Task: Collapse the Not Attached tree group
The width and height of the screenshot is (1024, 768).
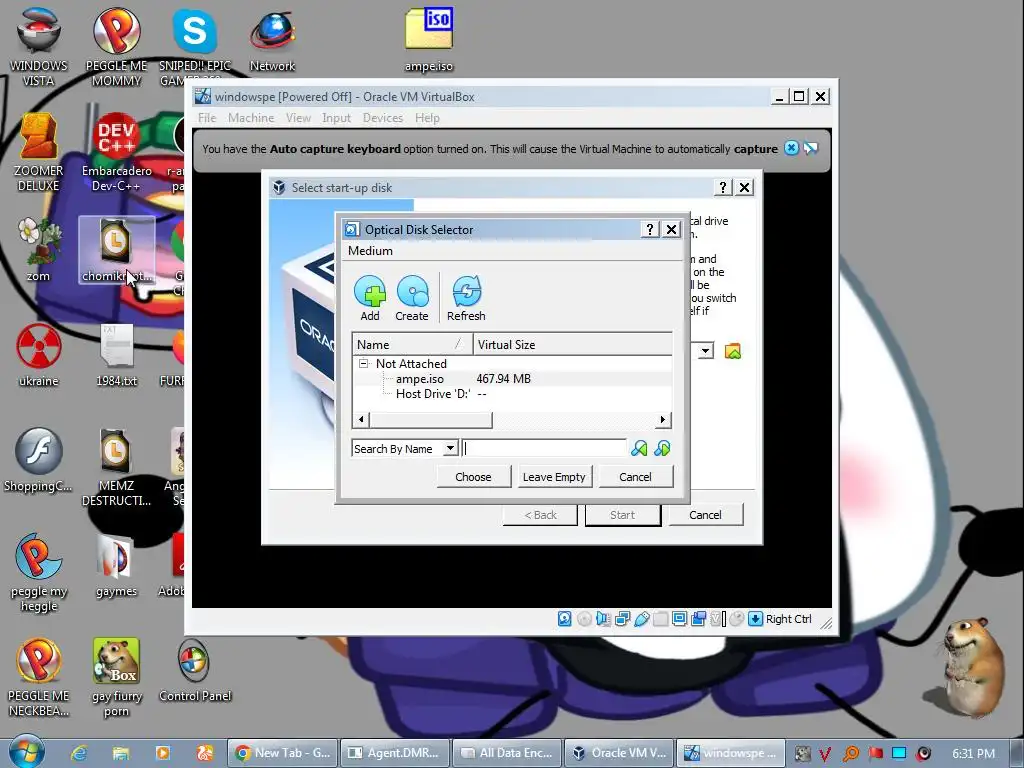Action: pos(363,364)
